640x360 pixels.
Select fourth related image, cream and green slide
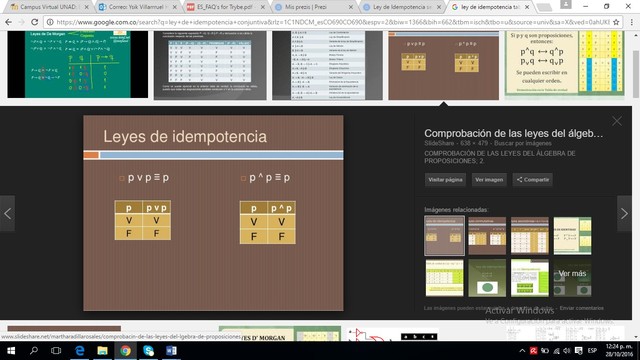point(572,236)
